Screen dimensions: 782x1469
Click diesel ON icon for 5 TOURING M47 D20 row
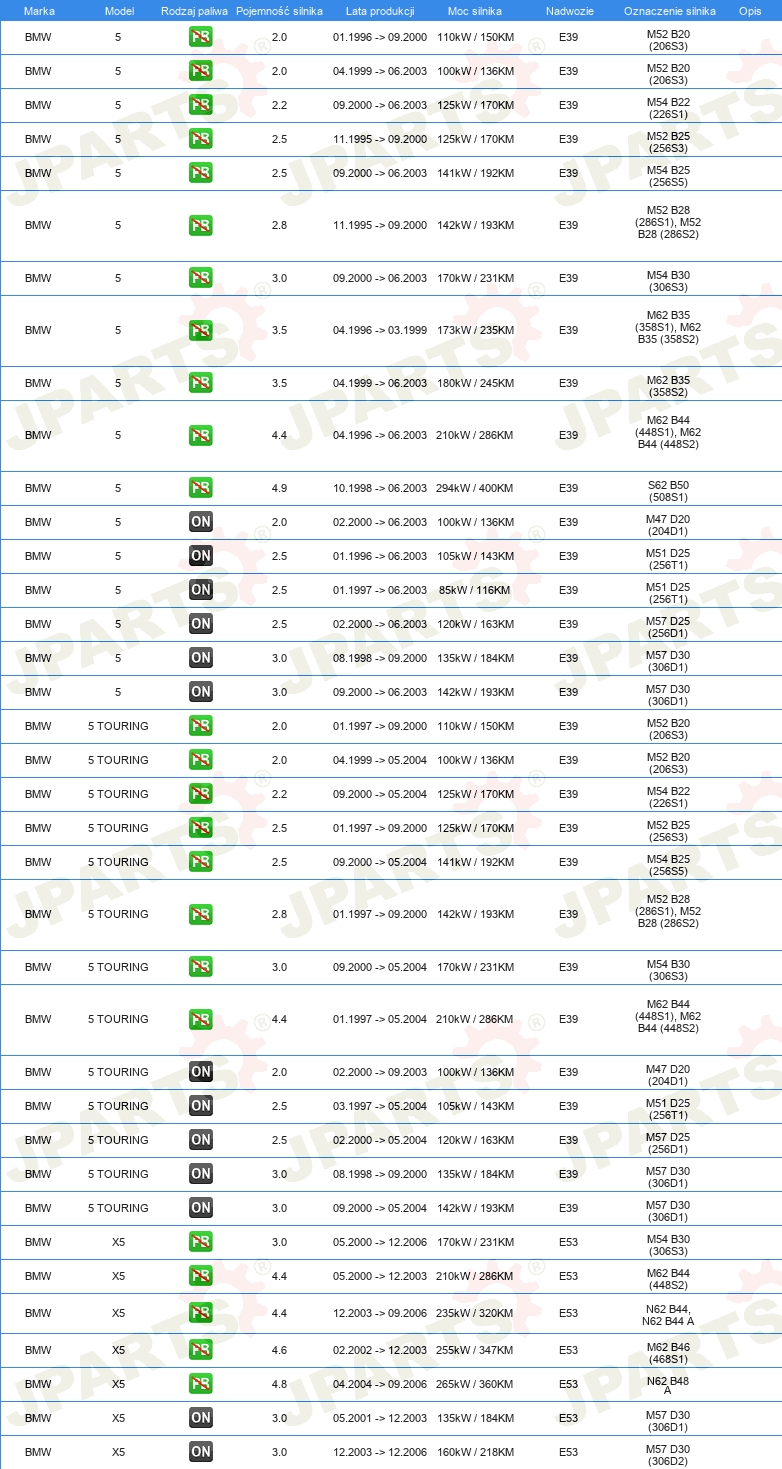point(201,1072)
